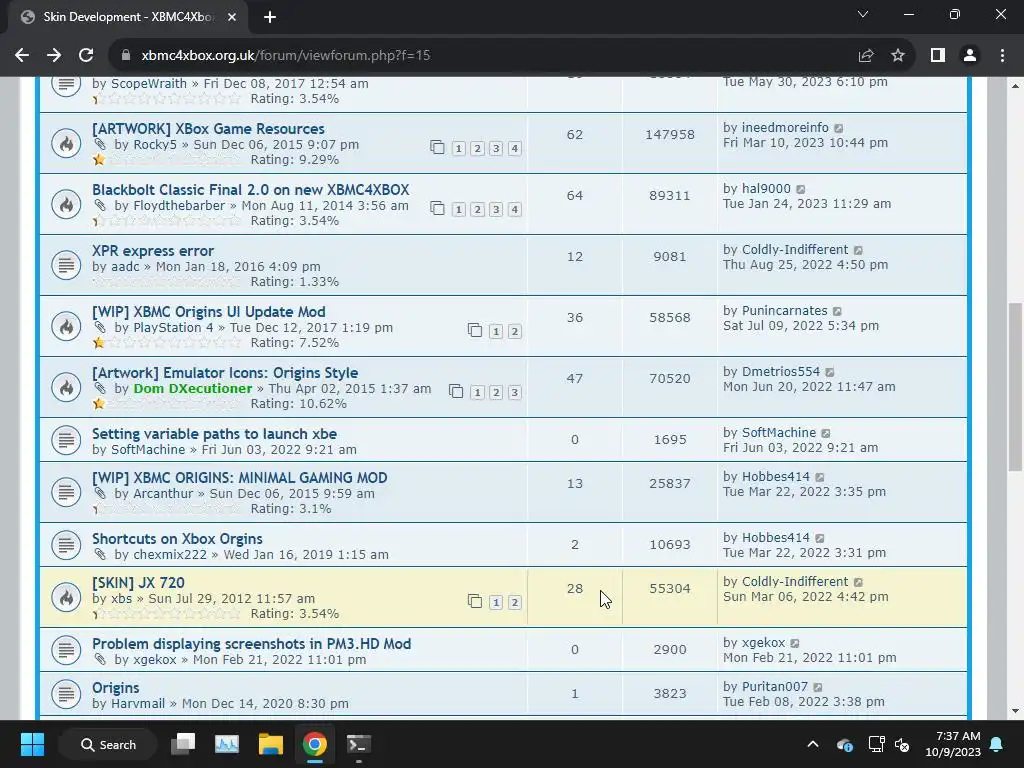
Task: Open Chrome three-dot menu
Action: [x=1002, y=56]
